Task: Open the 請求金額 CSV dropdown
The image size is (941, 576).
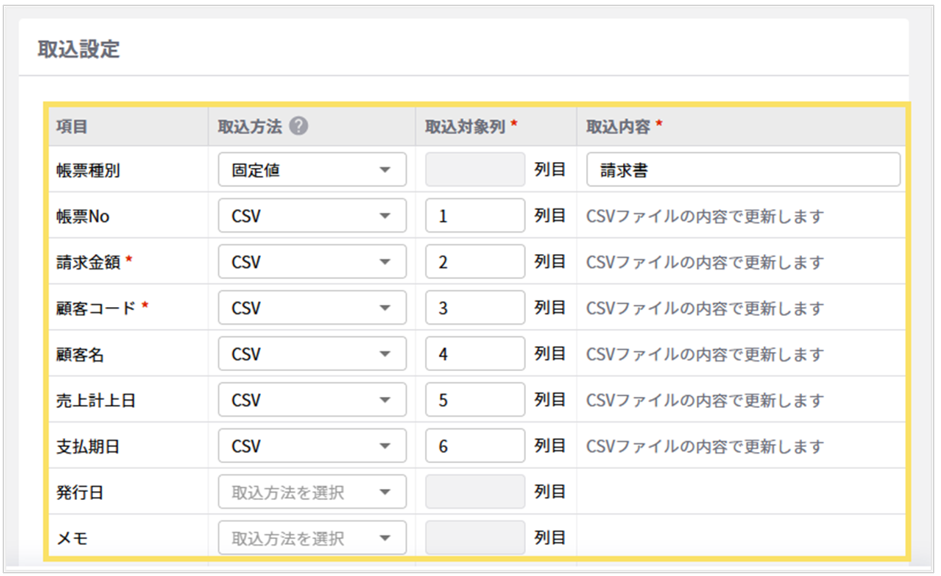Action: pos(311,261)
